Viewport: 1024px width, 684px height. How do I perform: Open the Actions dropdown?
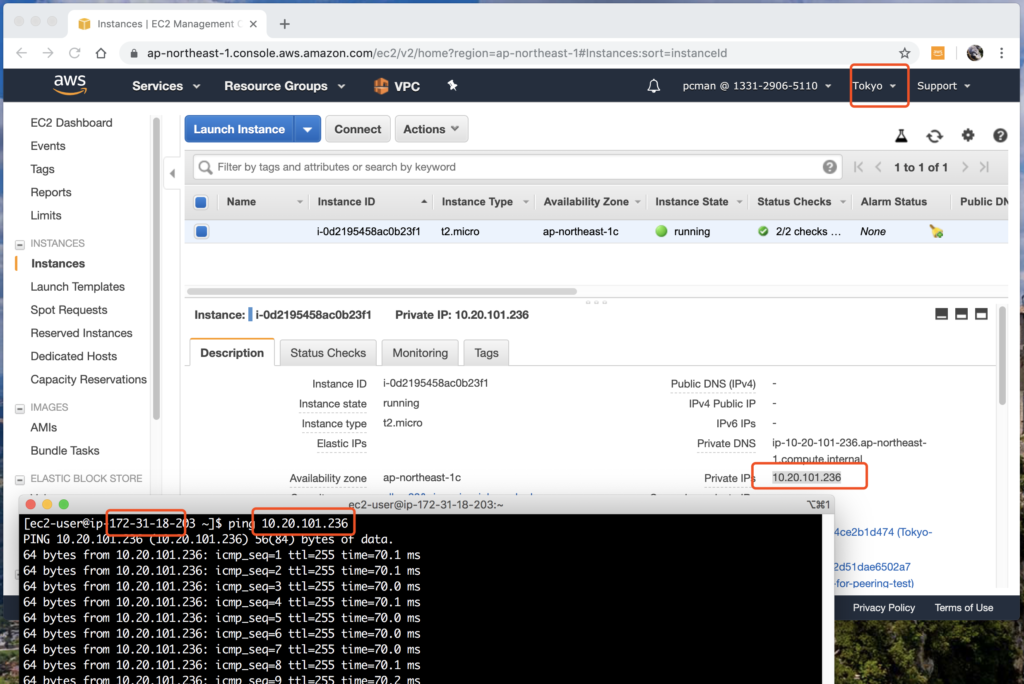[x=431, y=129]
